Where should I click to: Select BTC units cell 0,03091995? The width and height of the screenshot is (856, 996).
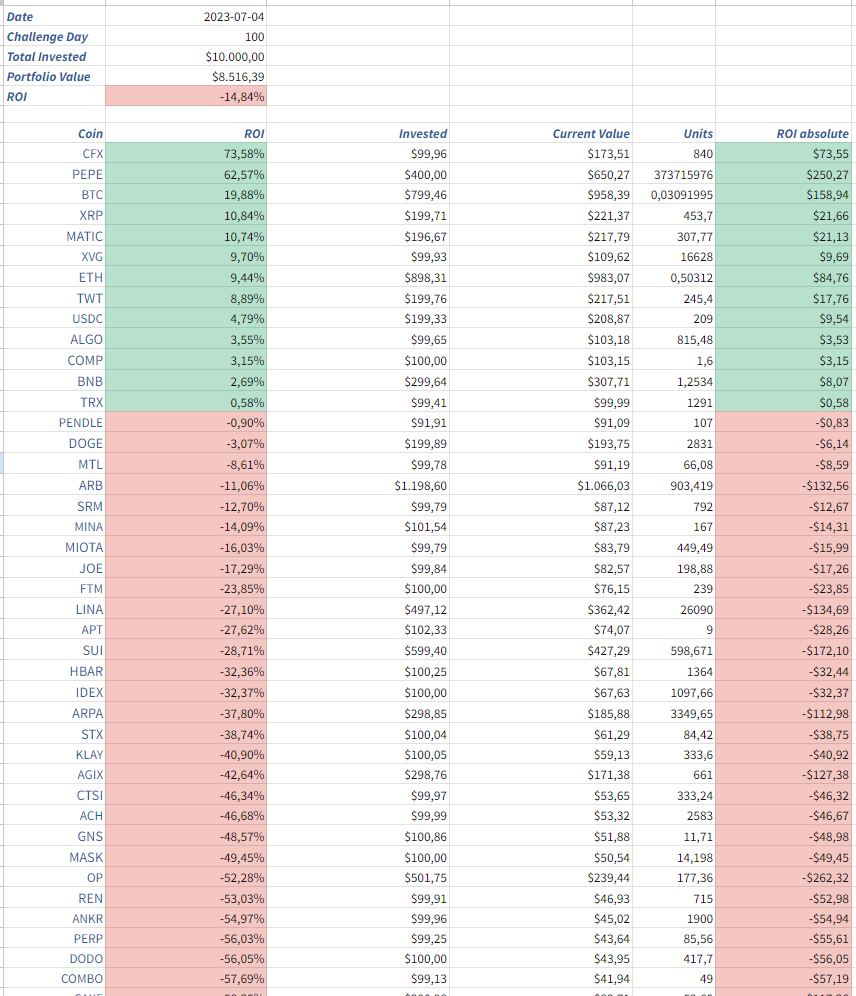674,194
